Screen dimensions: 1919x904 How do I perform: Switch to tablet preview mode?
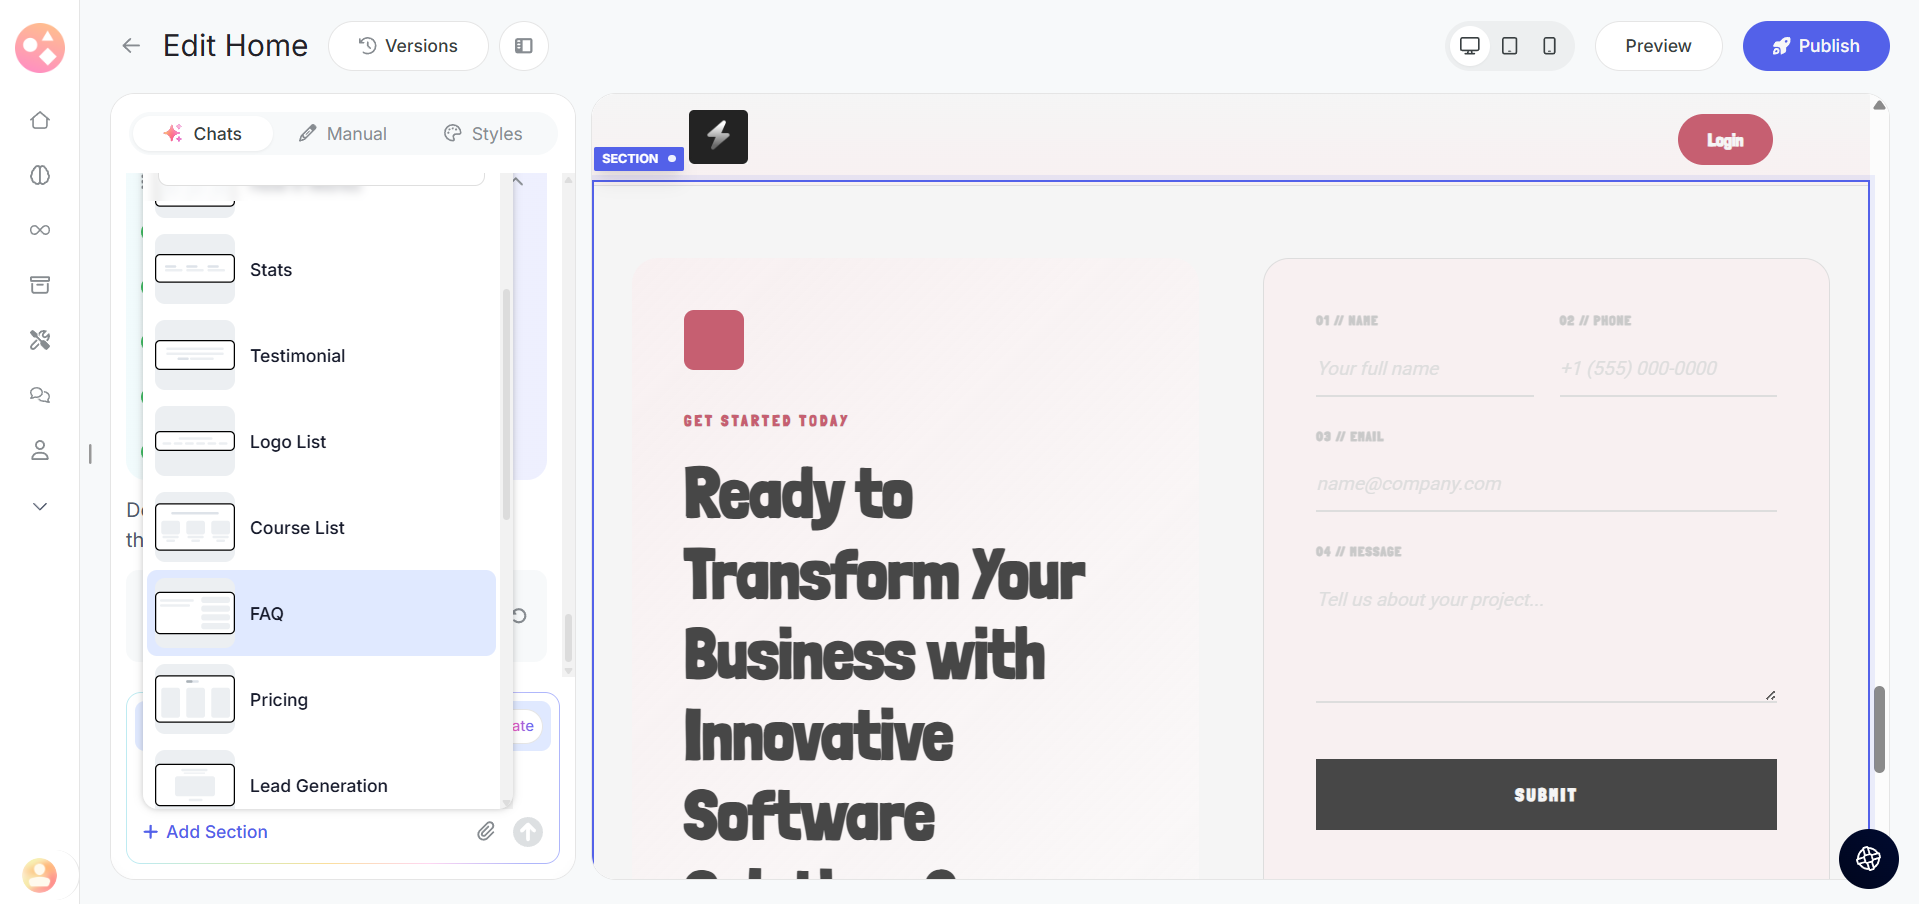[1509, 46]
